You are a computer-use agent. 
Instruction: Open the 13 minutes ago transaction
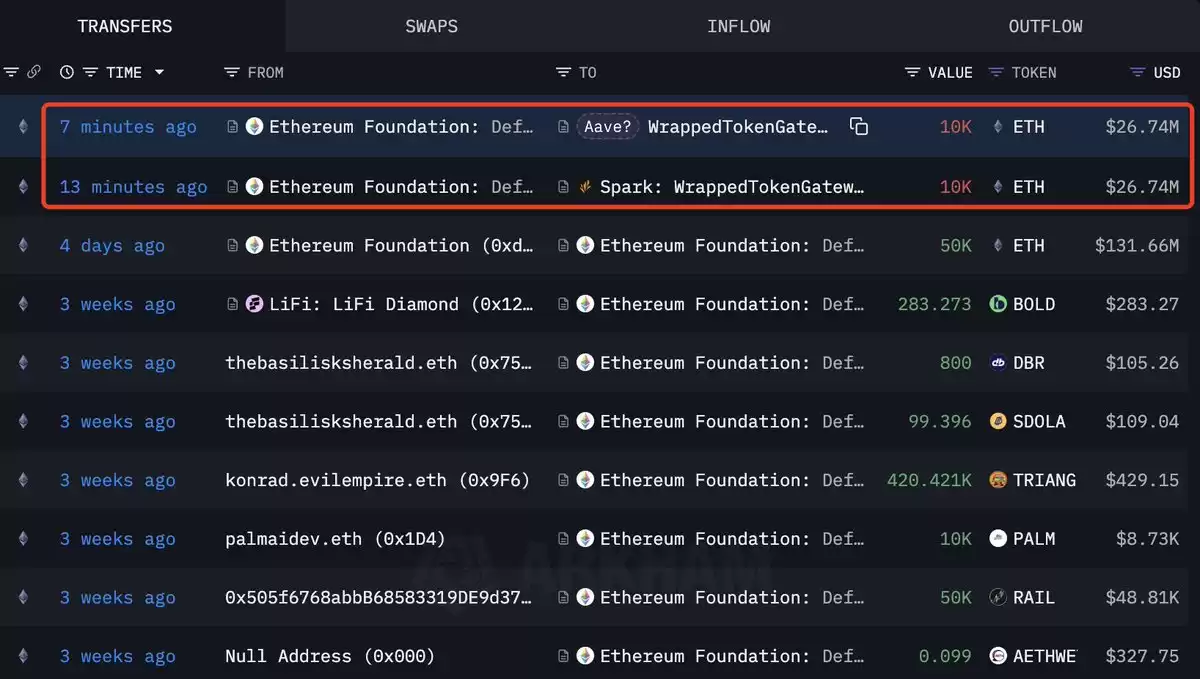(x=133, y=187)
